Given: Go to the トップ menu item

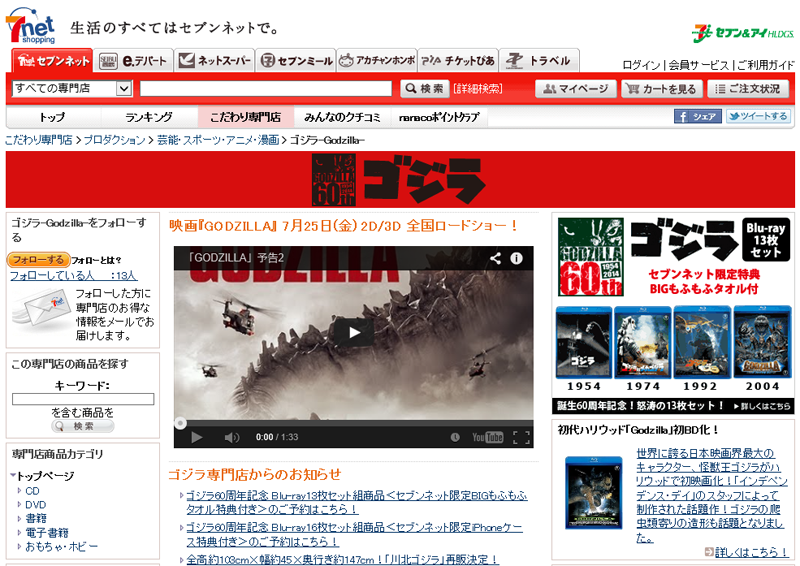Looking at the screenshot, I should [53, 117].
